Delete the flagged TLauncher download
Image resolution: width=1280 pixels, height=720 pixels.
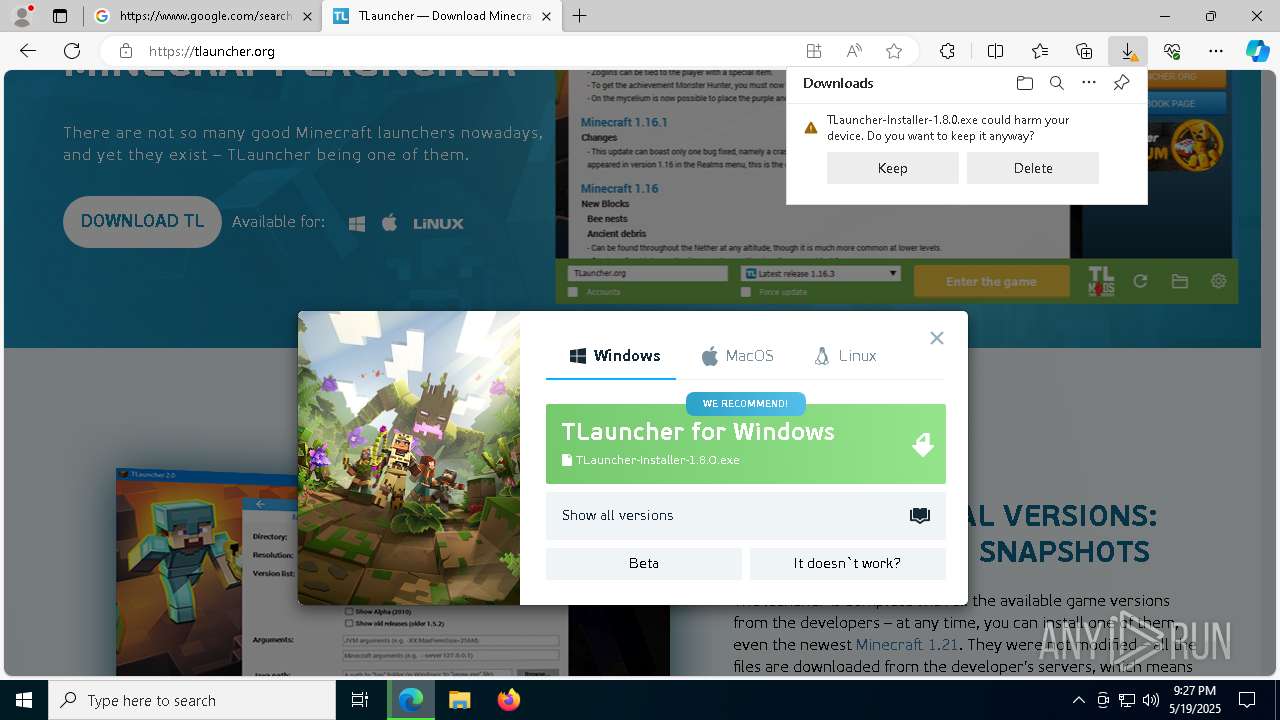click(x=1033, y=168)
